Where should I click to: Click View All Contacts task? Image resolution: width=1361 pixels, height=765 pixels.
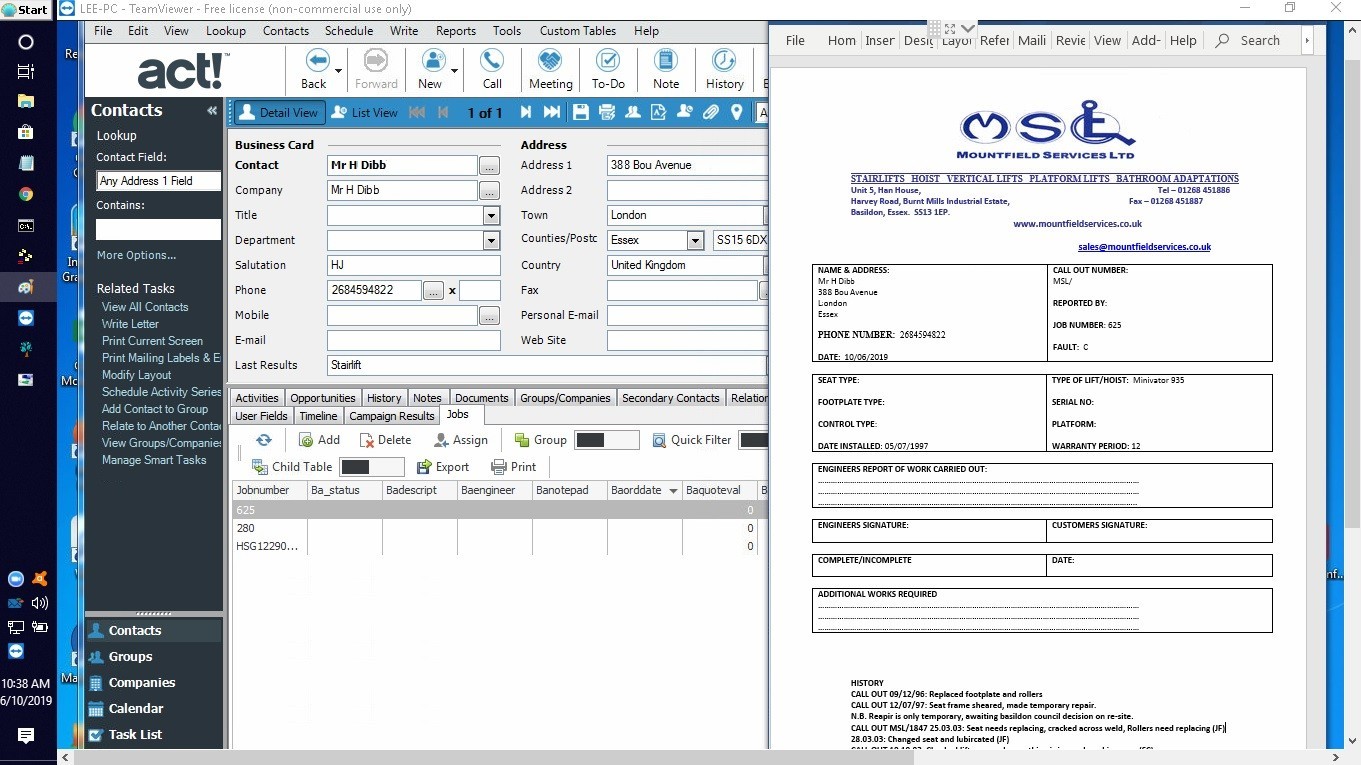tap(145, 307)
